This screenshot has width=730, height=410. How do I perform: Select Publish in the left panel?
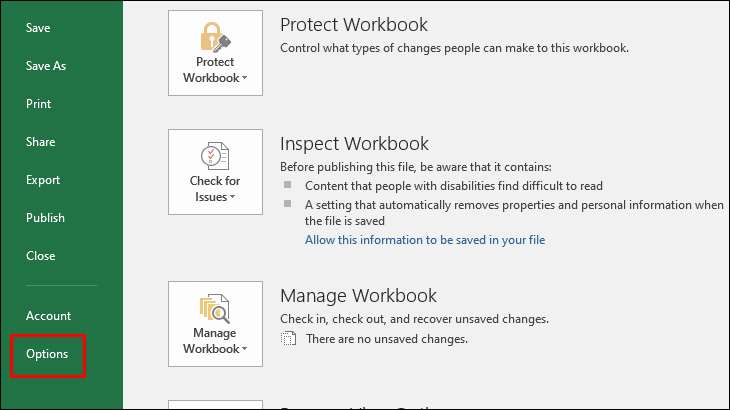tap(45, 218)
